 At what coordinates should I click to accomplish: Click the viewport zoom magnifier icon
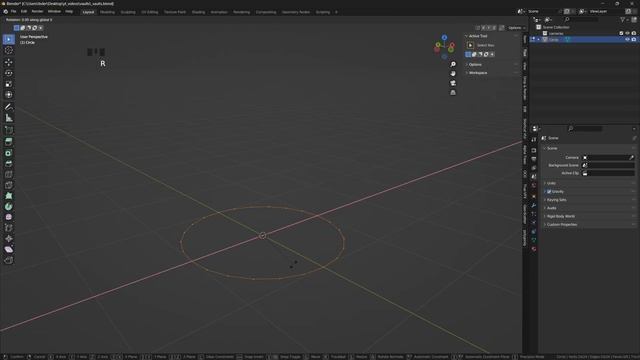(453, 64)
